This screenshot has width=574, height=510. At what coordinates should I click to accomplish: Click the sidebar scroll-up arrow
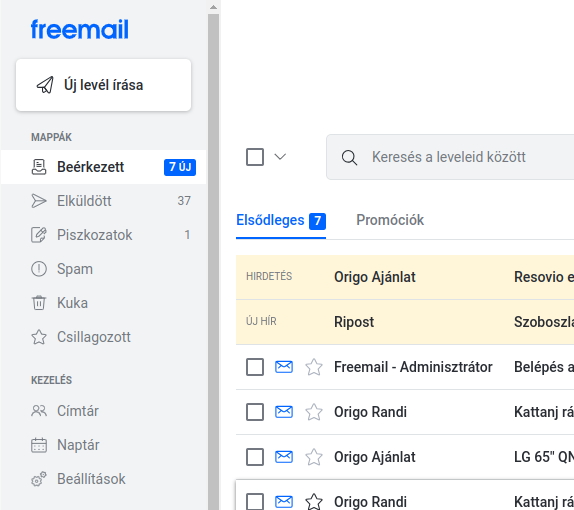pyautogui.click(x=213, y=7)
